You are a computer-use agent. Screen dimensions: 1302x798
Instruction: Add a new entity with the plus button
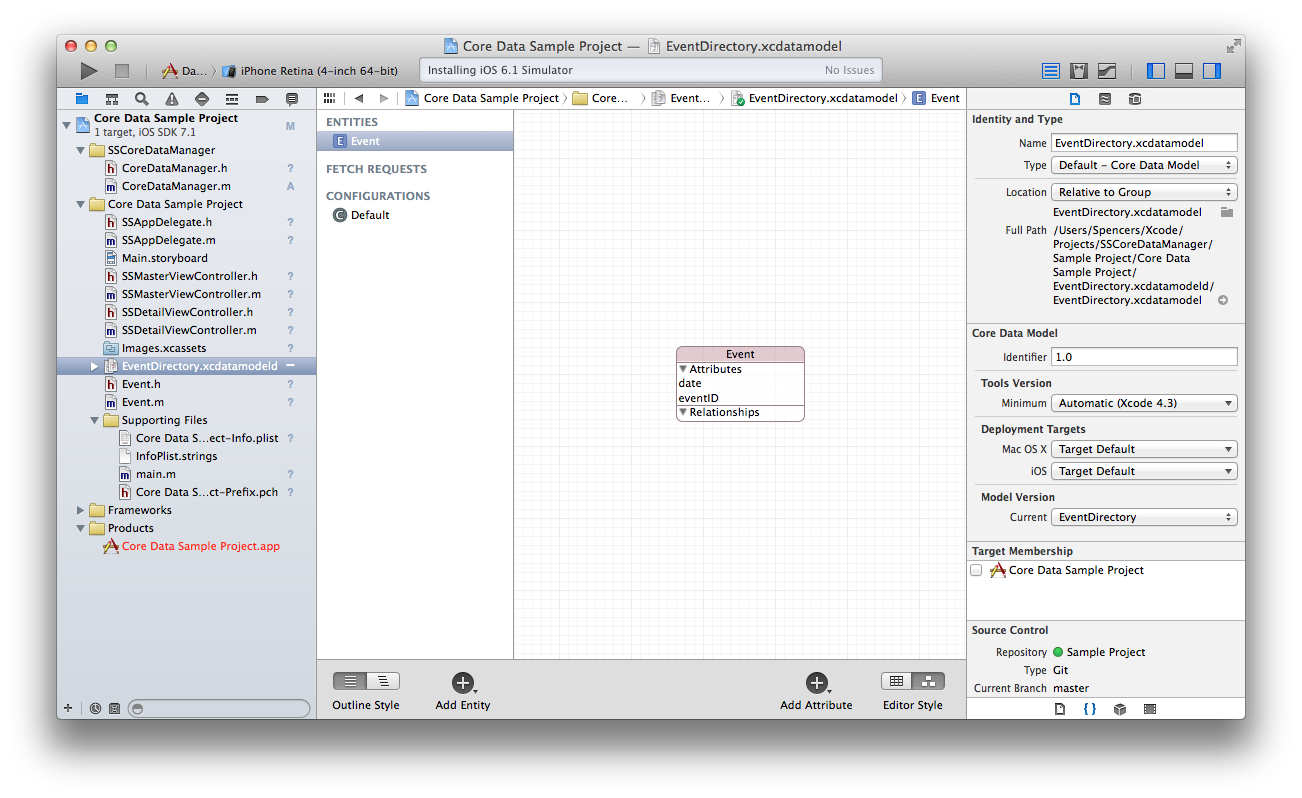[462, 683]
